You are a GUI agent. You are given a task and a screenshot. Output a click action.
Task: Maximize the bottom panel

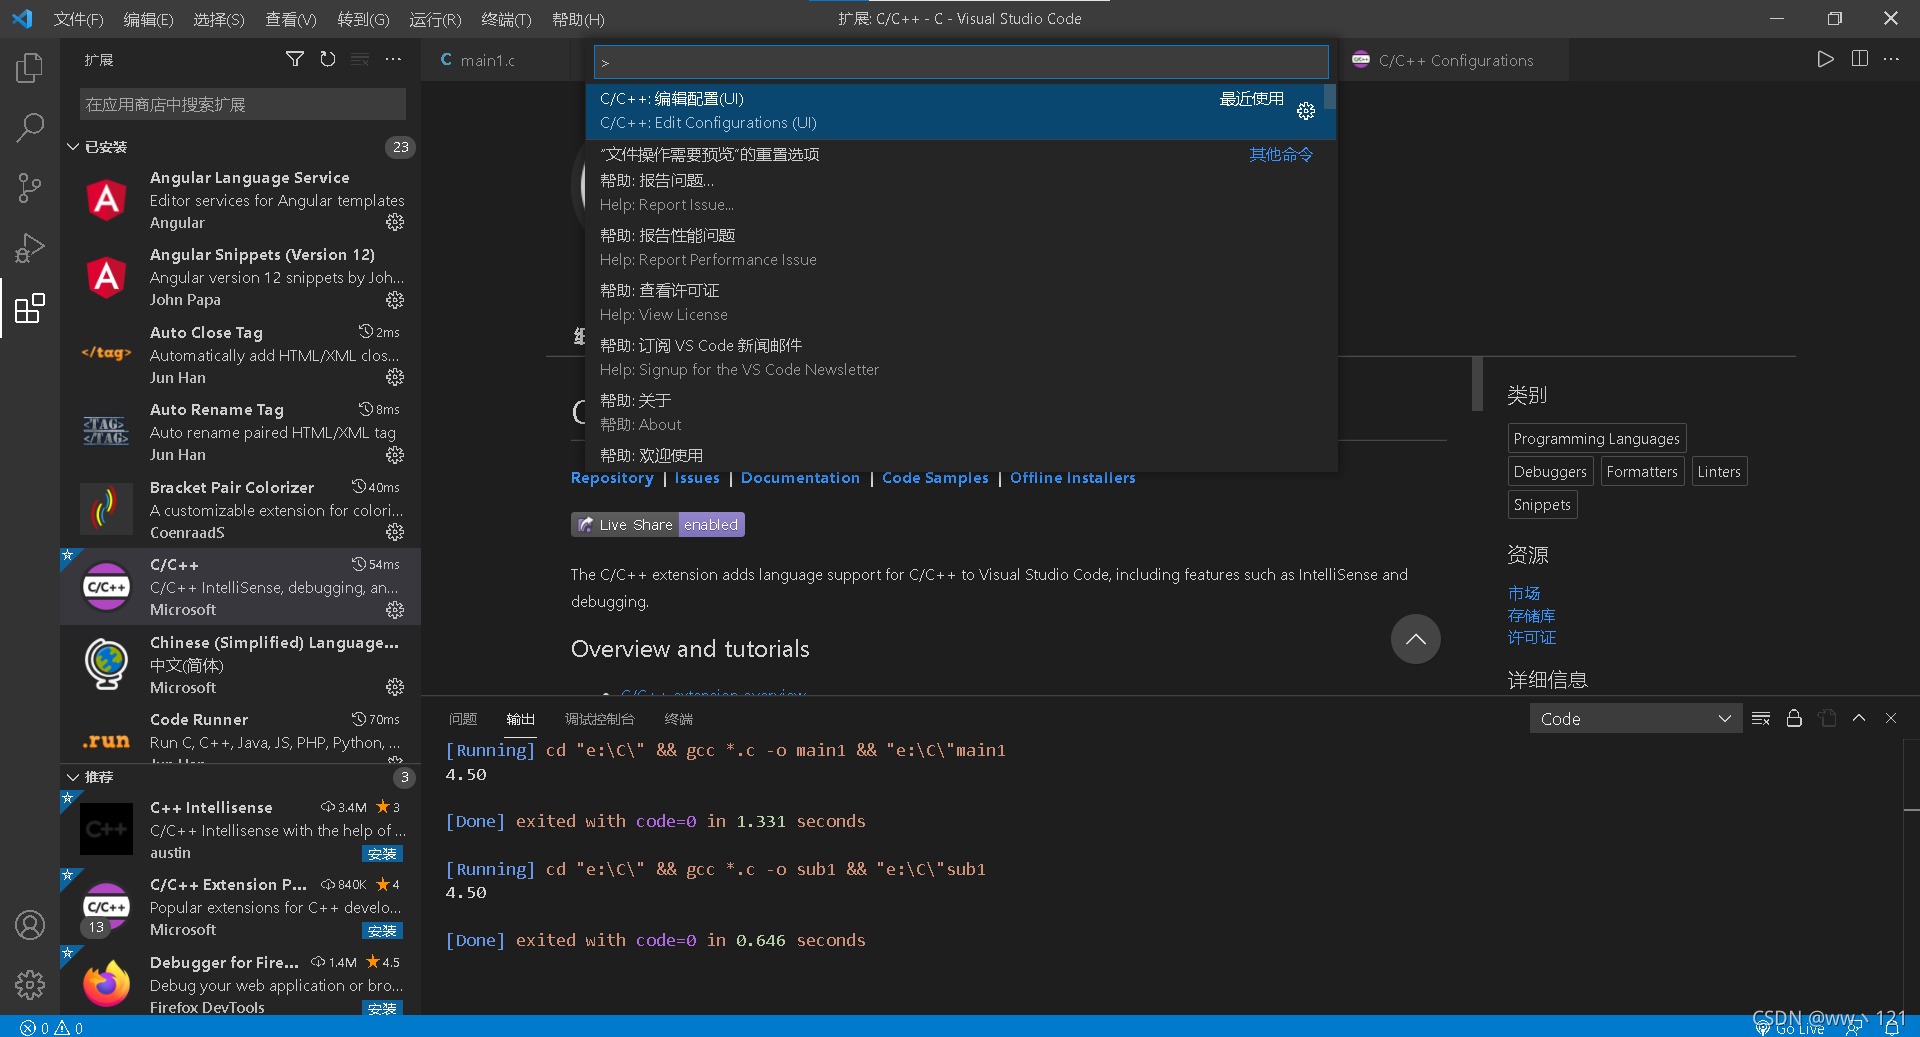[1859, 718]
